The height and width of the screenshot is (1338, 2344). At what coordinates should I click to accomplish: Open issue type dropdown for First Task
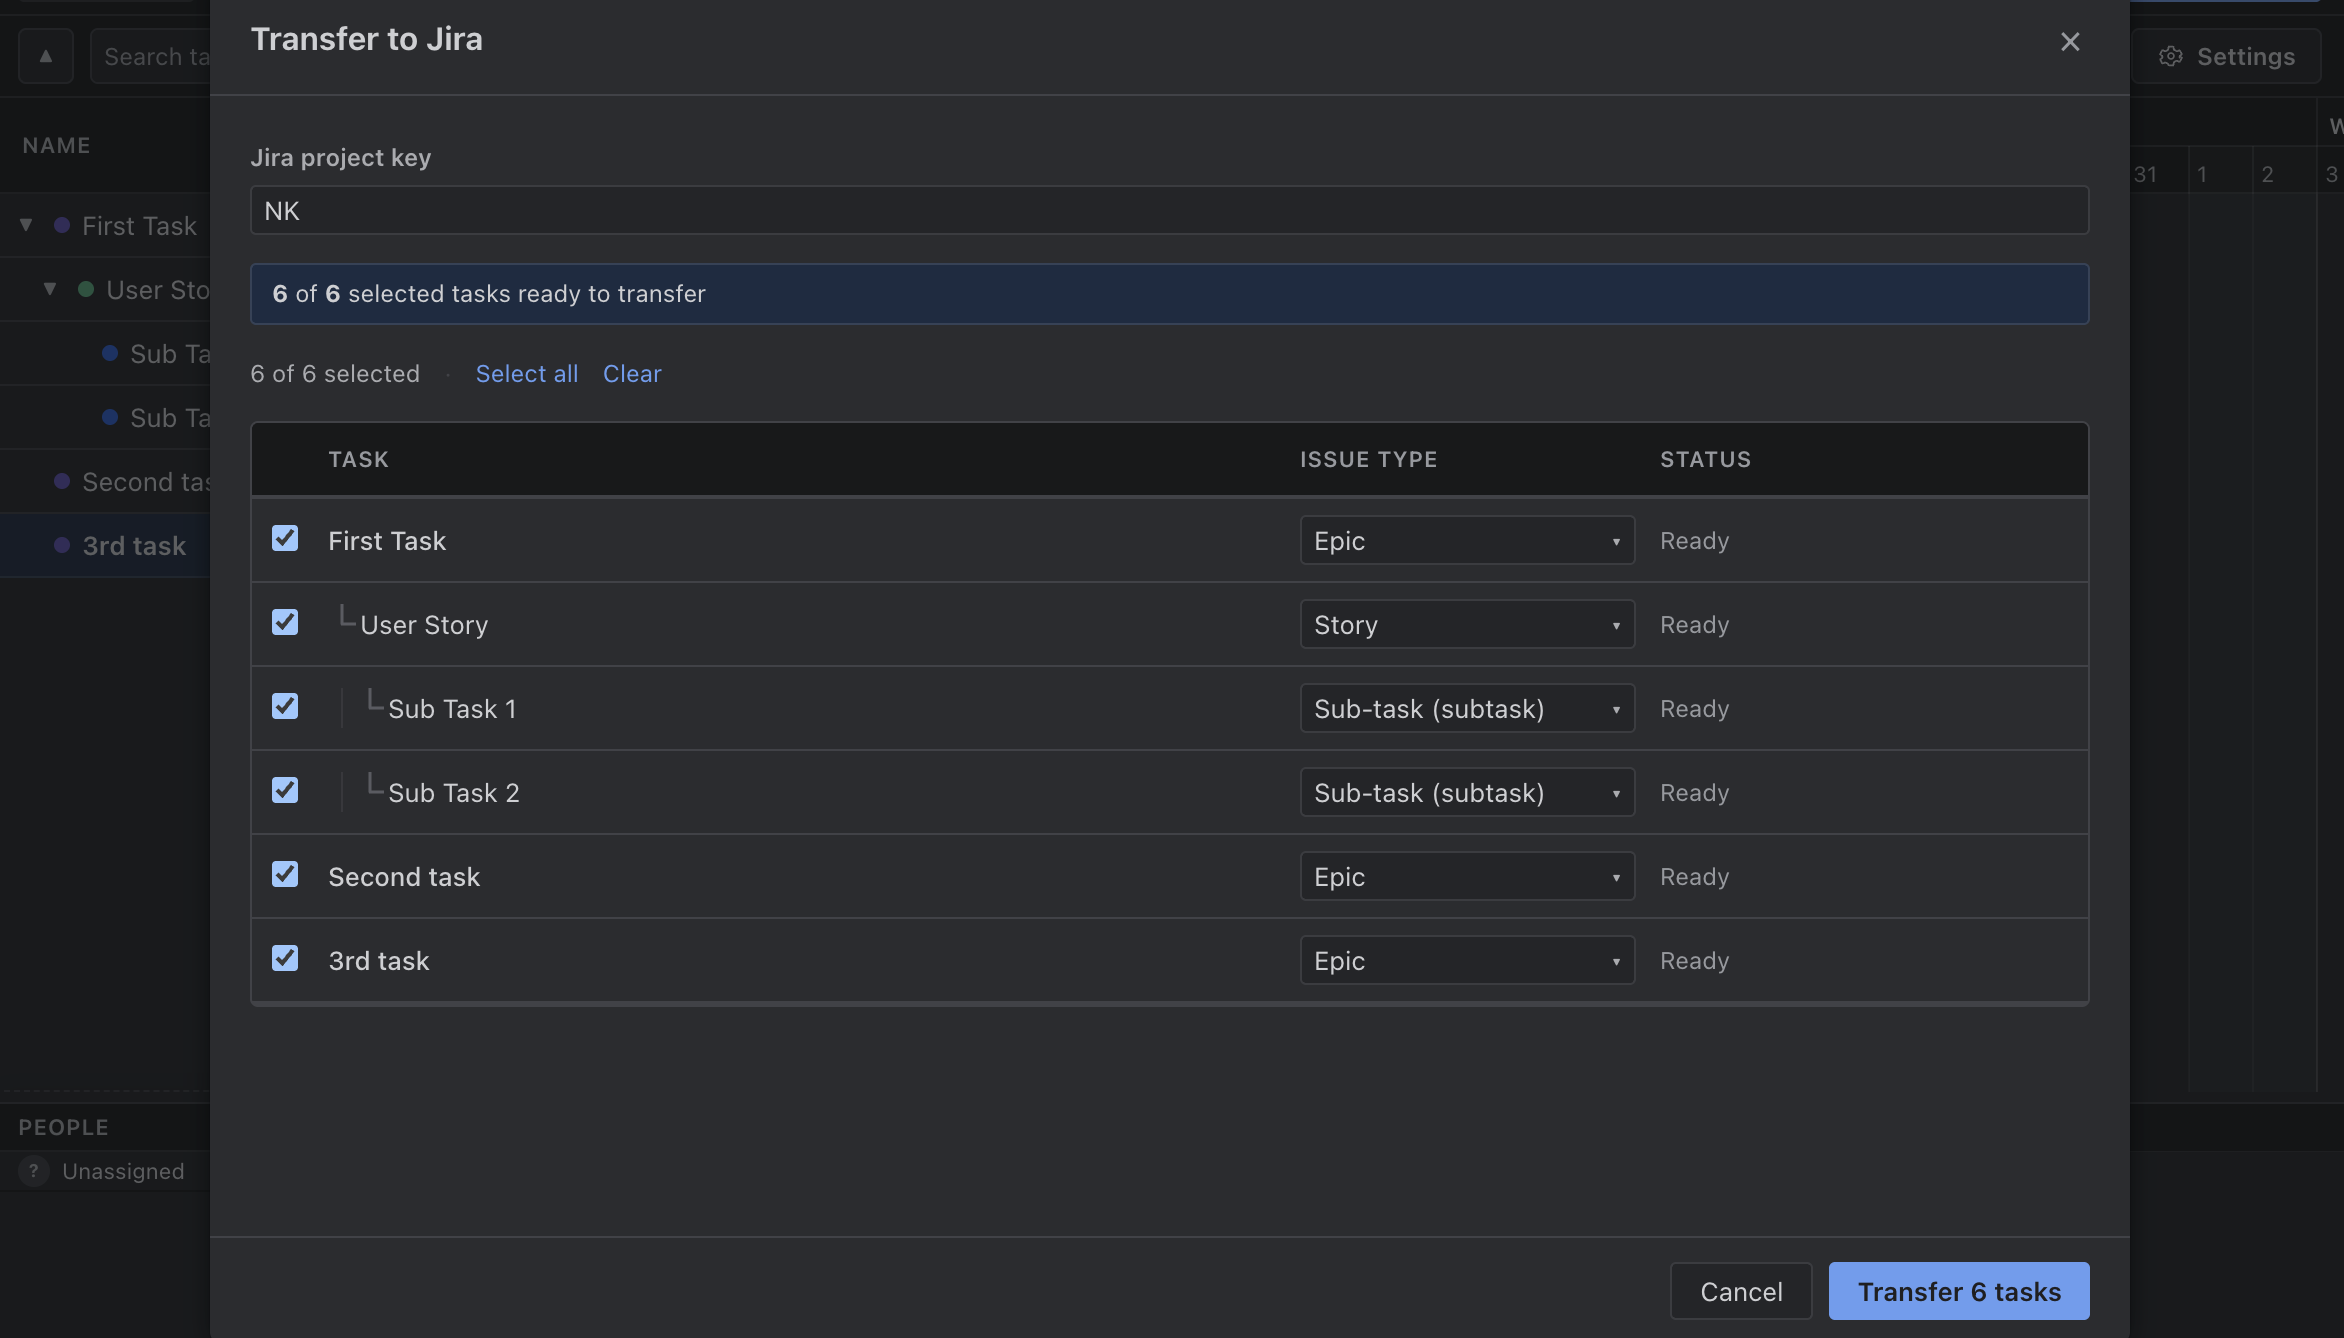[x=1467, y=540]
